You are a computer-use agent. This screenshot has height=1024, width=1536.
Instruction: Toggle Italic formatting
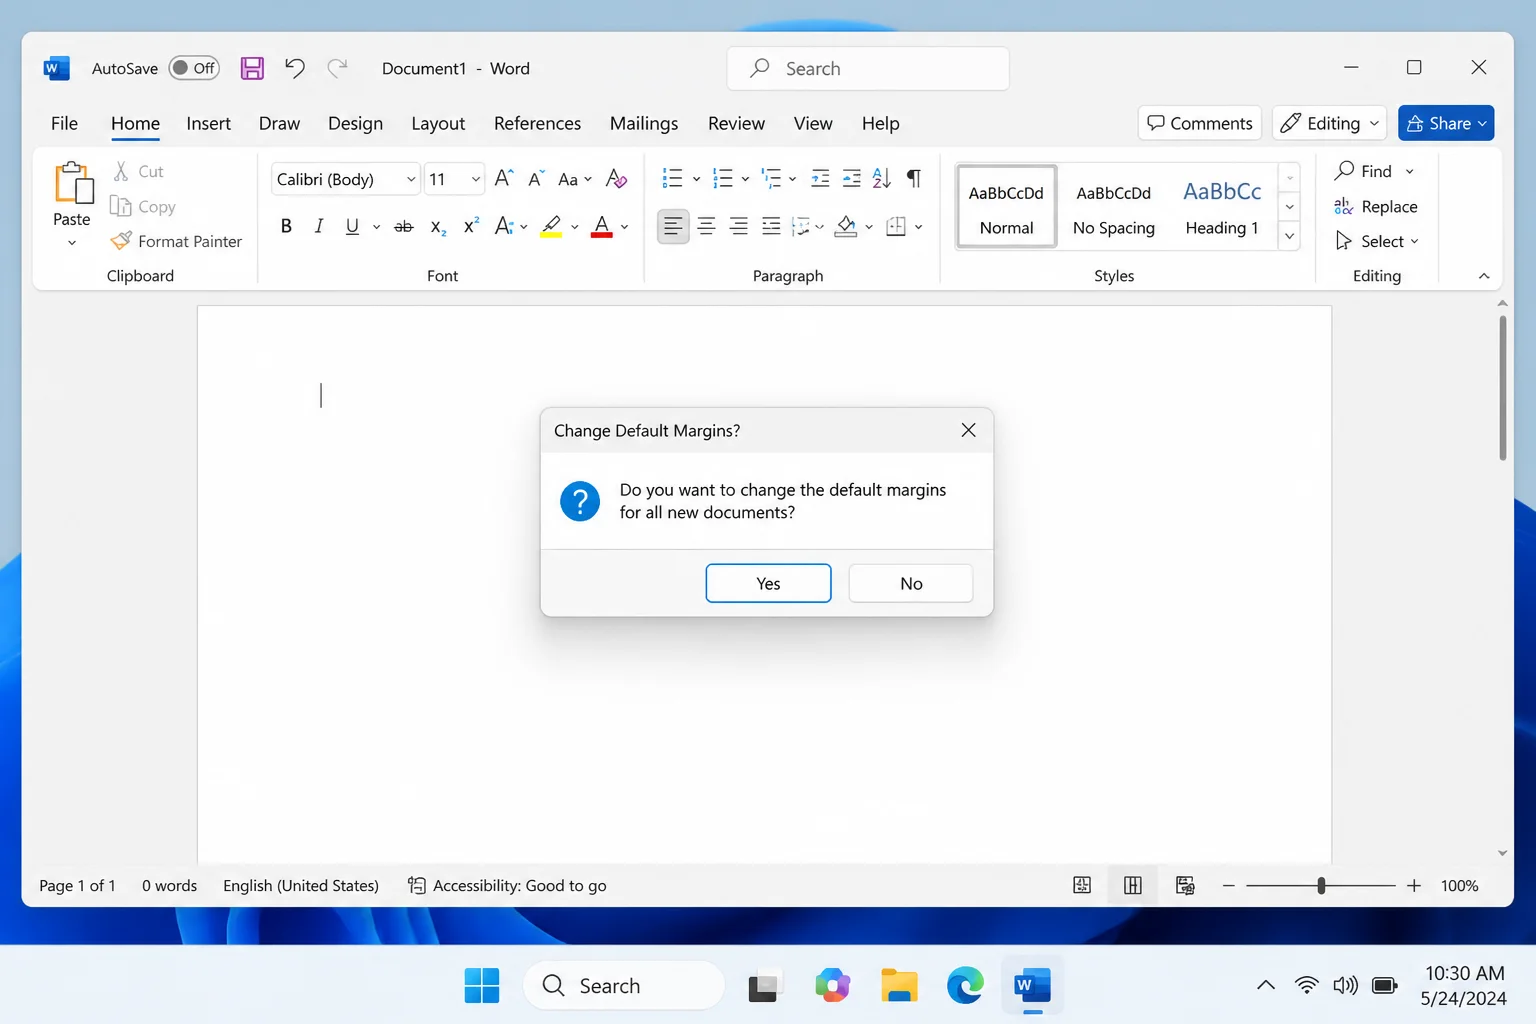click(x=319, y=226)
